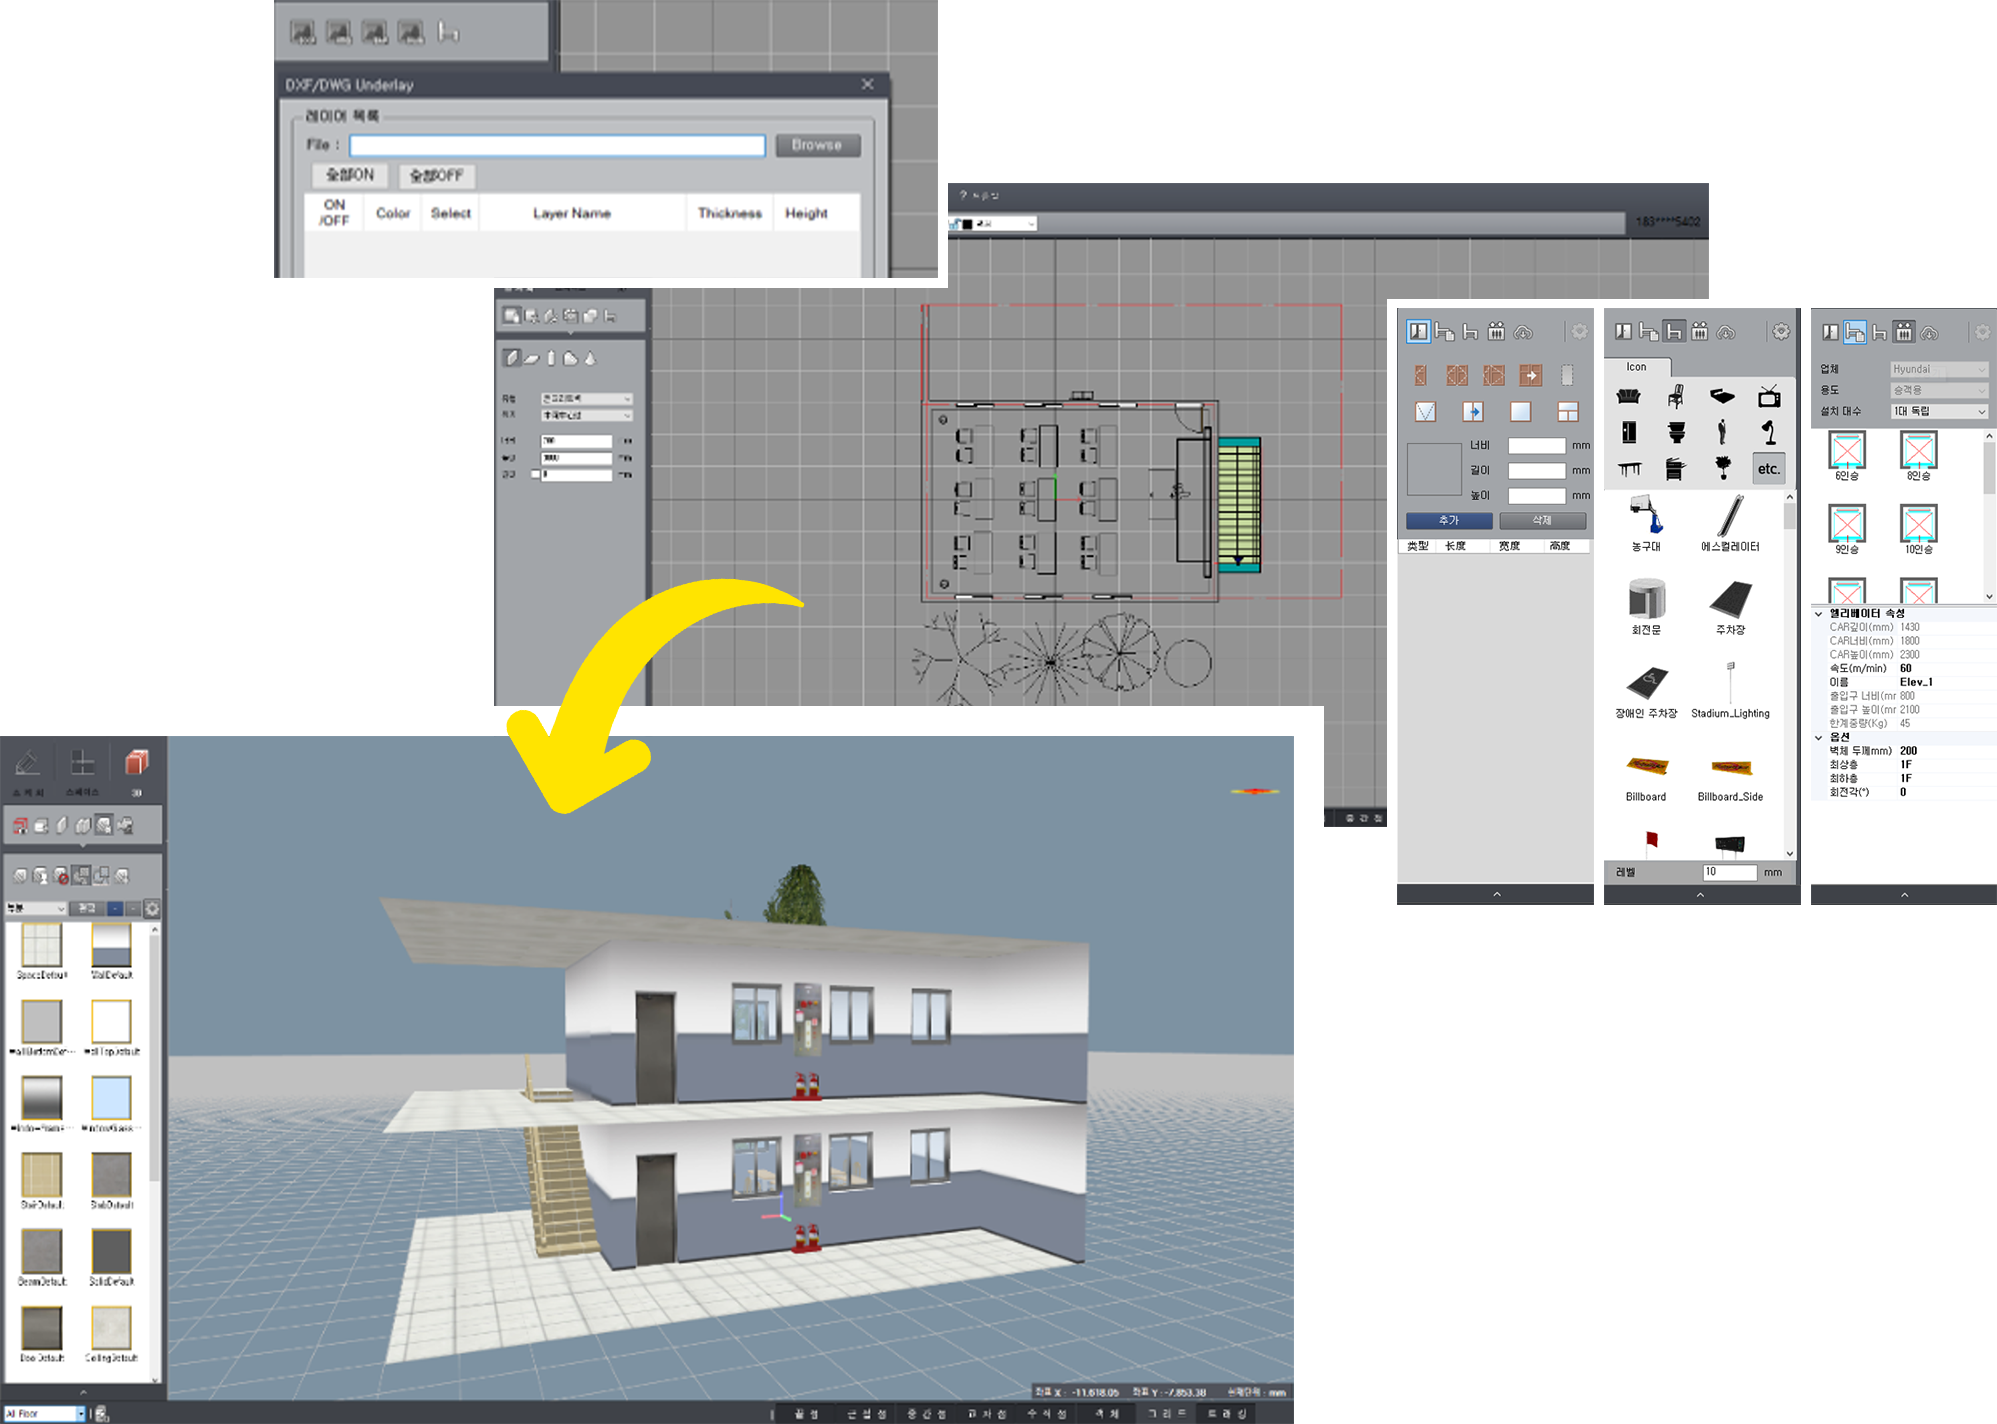Select the space layout mode icon
Image resolution: width=1997 pixels, height=1424 pixels.
82,763
